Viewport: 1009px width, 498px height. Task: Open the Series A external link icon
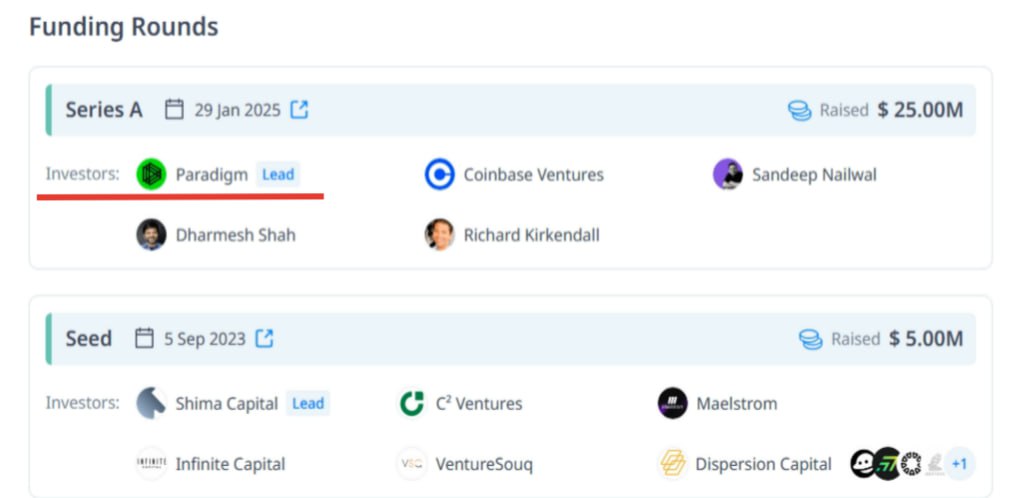299,110
